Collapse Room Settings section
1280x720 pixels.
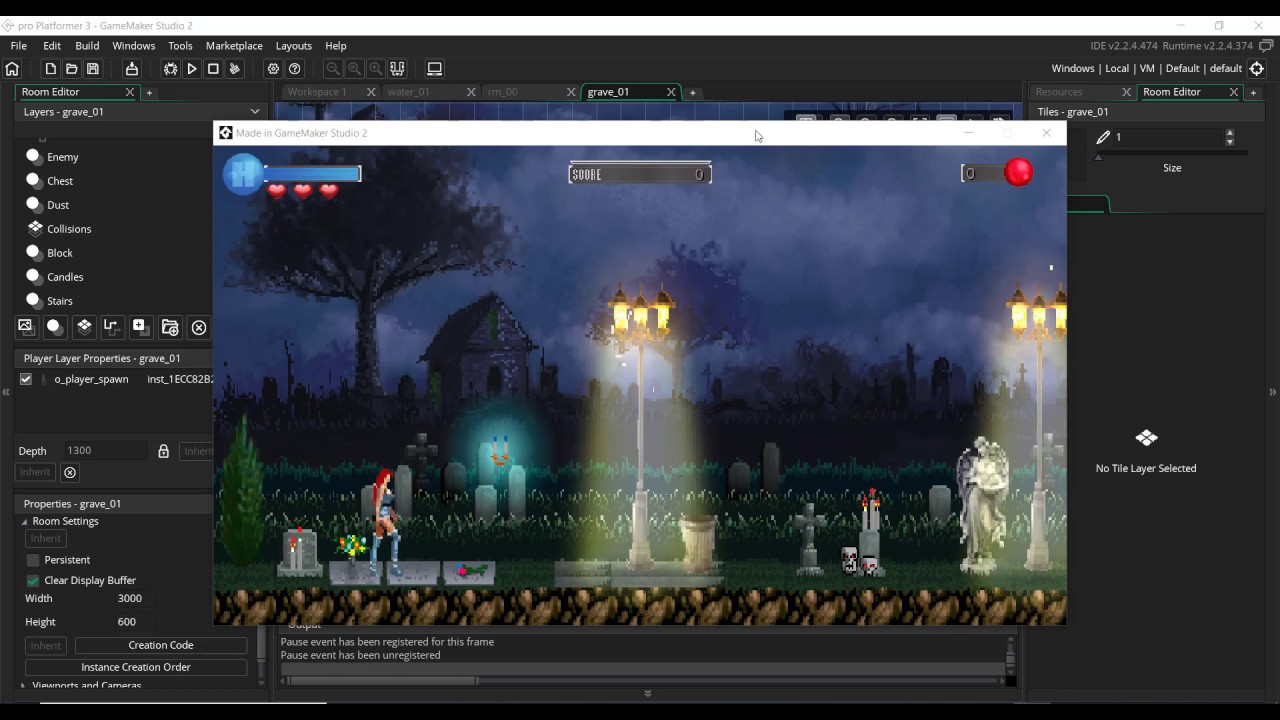click(x=25, y=522)
